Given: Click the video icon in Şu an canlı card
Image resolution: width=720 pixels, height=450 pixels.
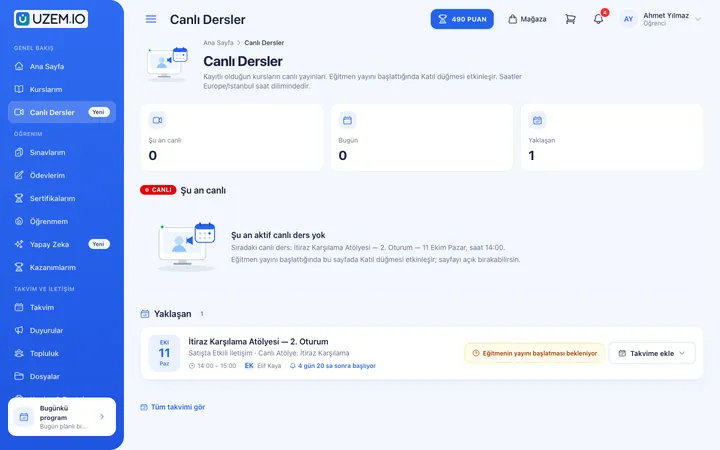Looking at the screenshot, I should [x=158, y=120].
